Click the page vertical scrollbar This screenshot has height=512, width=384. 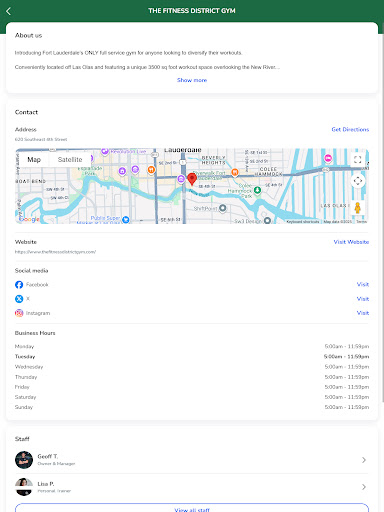pos(383,213)
